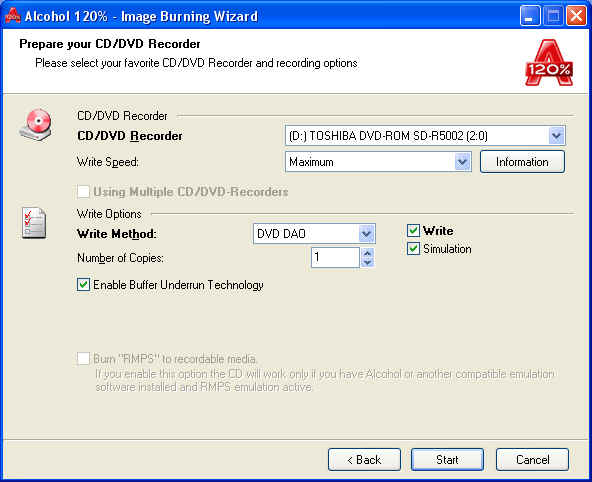Click the red CD recorder drive icon
592x482 pixels.
click(x=35, y=125)
